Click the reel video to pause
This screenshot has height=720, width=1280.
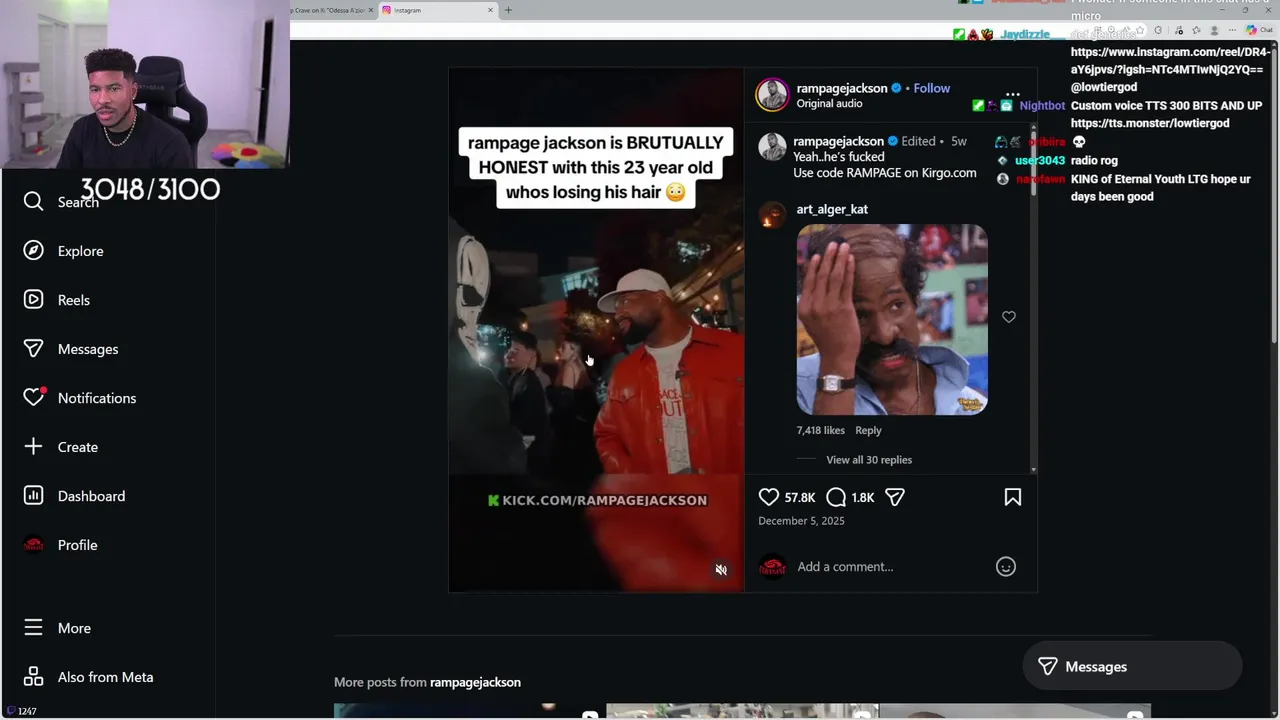point(596,330)
